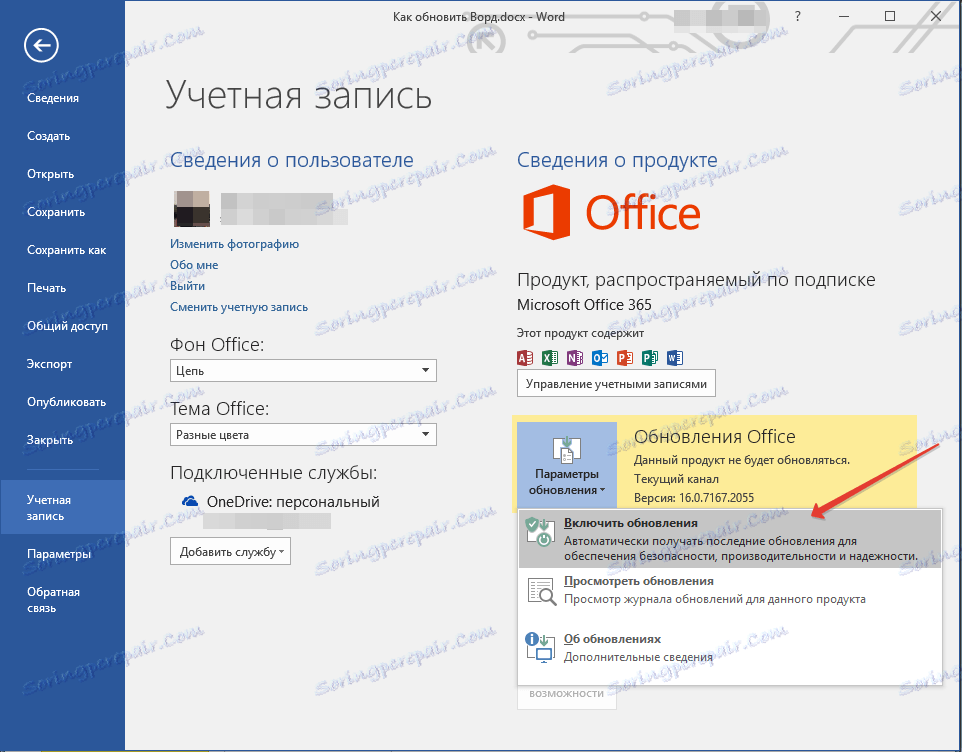962x752 pixels.
Task: Click the user profile photo
Action: pyautogui.click(x=192, y=209)
